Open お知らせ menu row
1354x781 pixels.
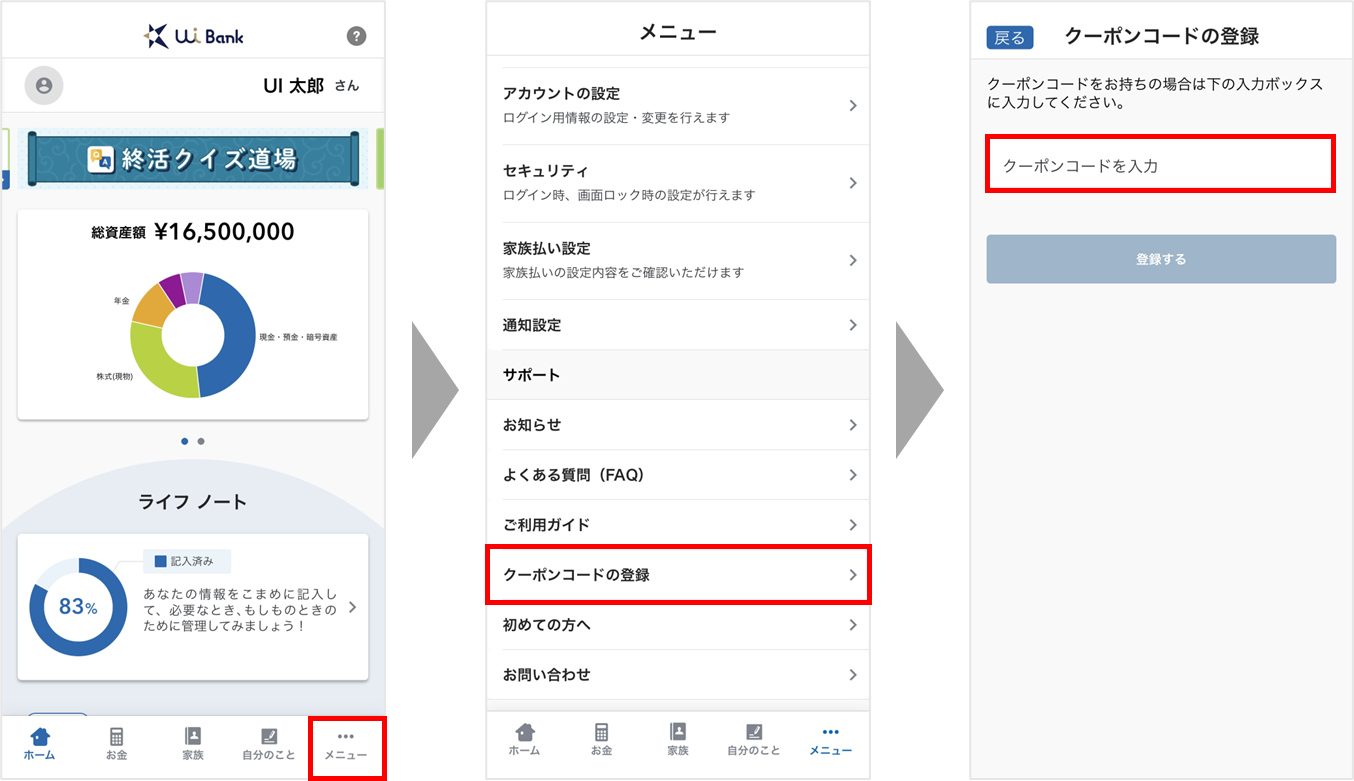click(678, 425)
